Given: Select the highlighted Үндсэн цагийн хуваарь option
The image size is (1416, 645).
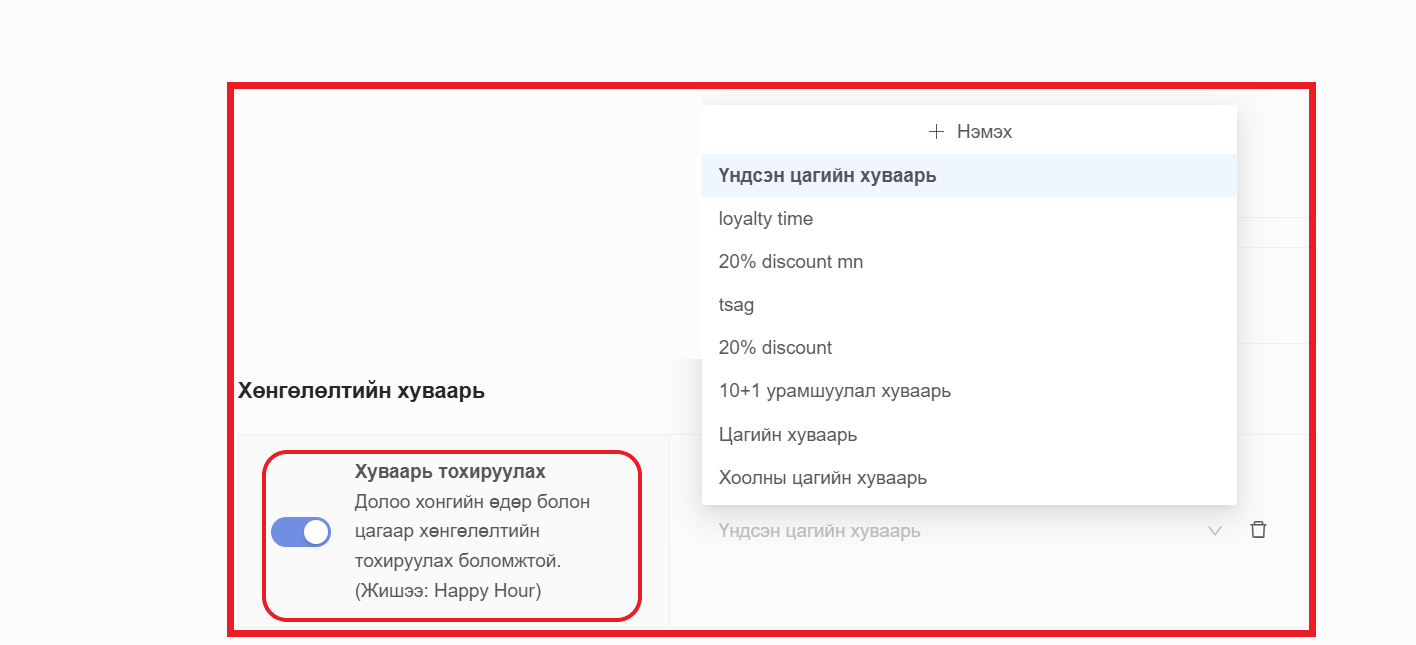Looking at the screenshot, I should pyautogui.click(x=827, y=176).
